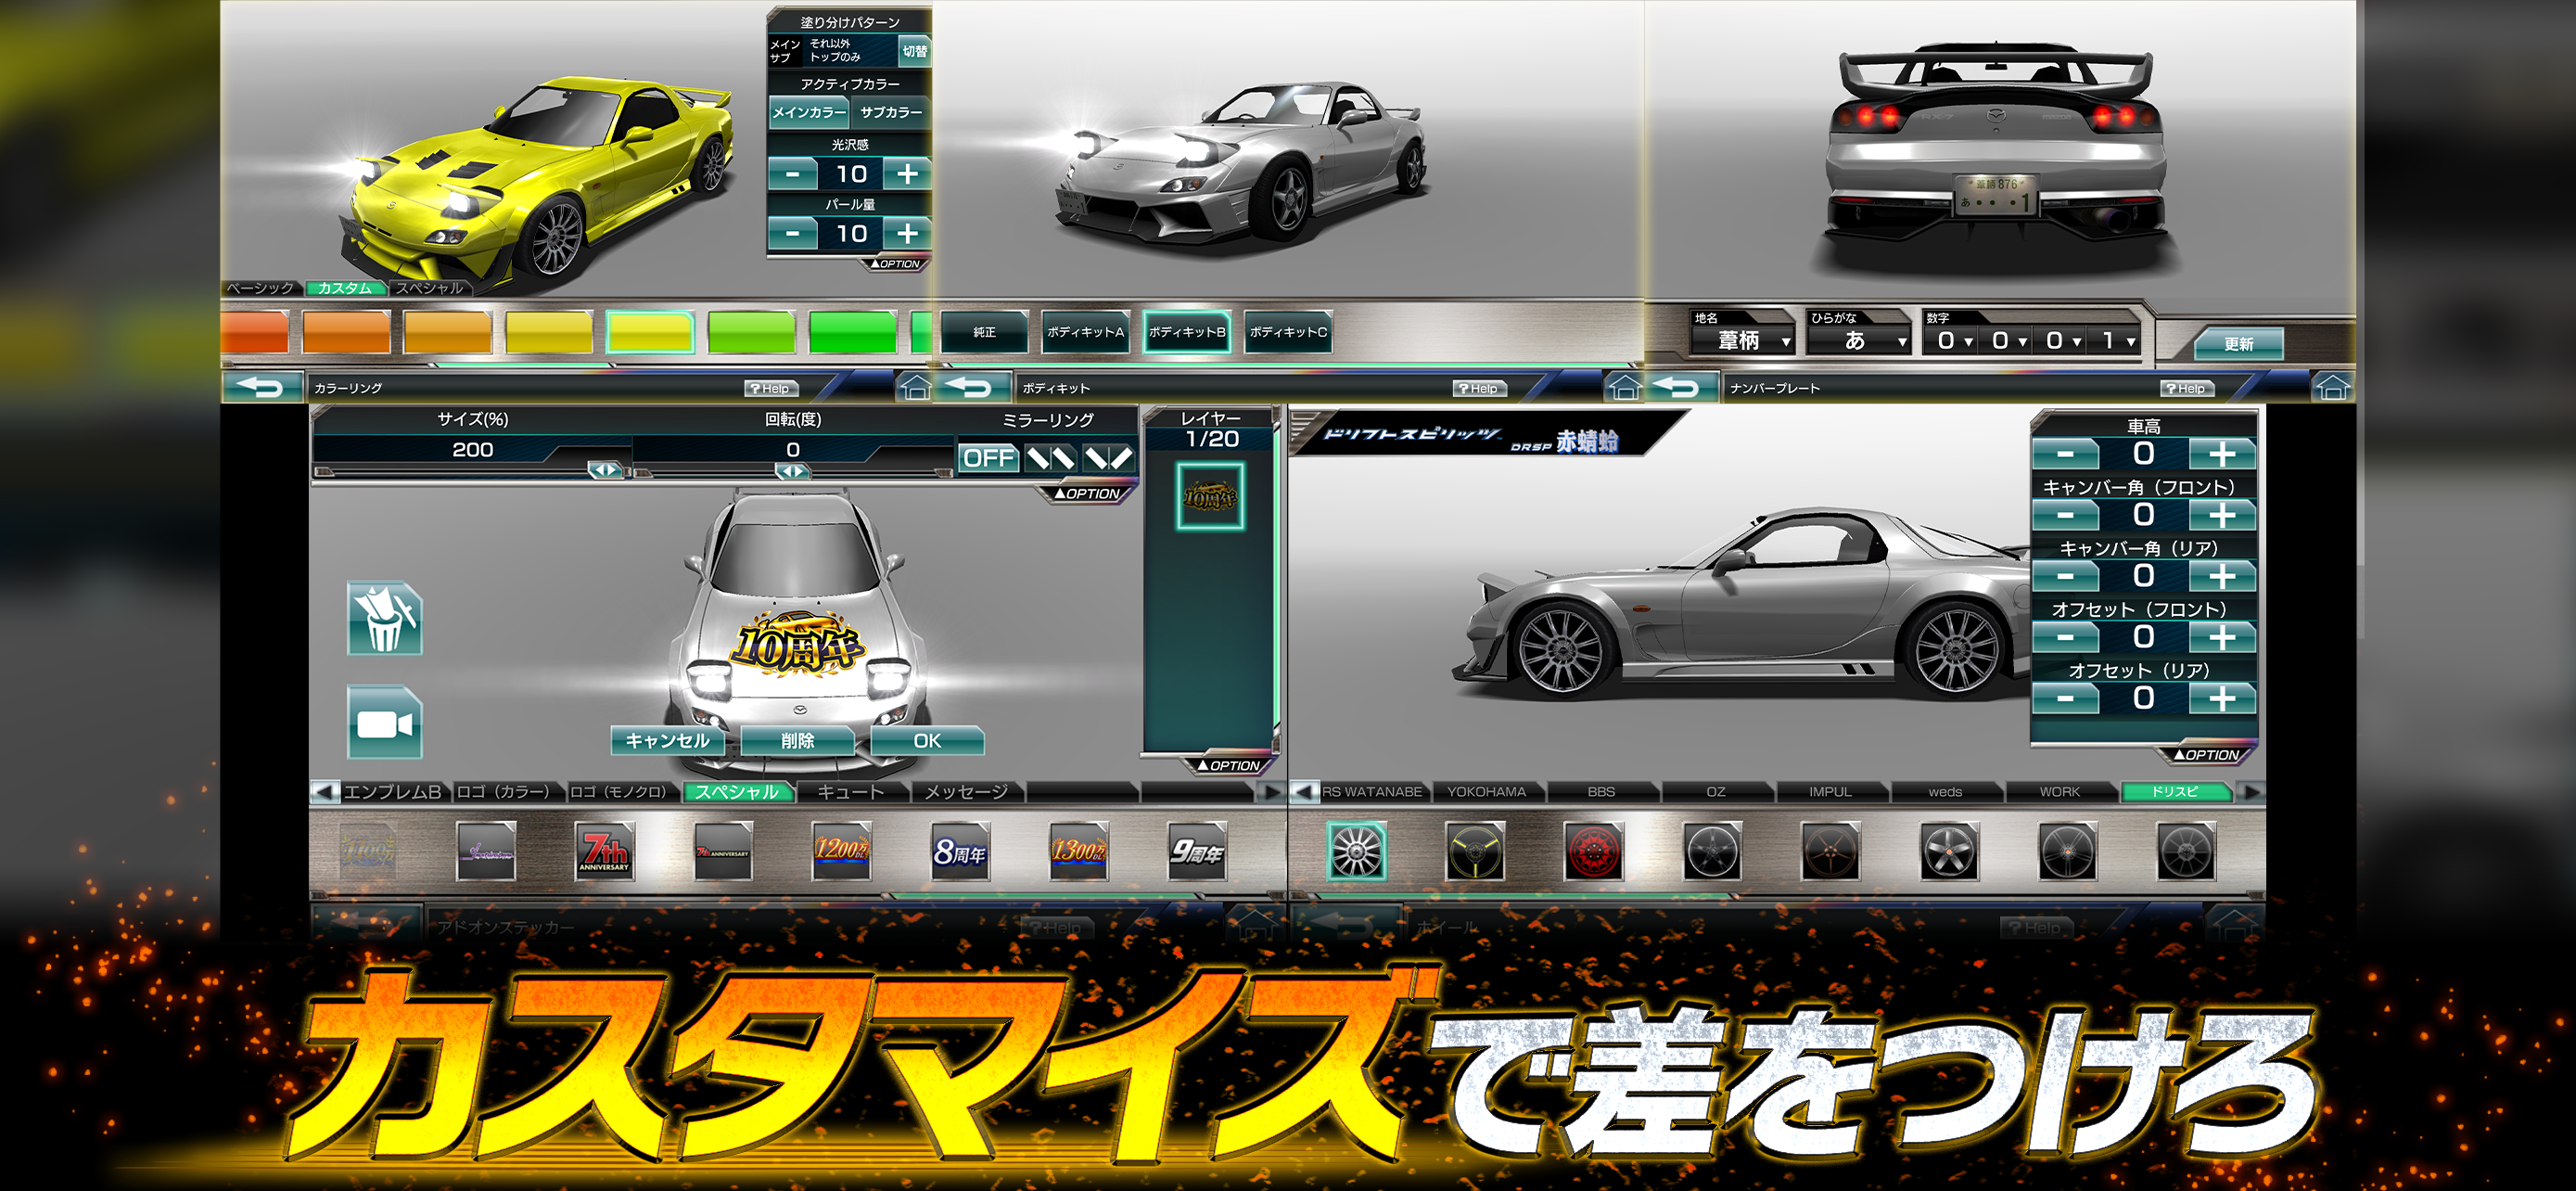The height and width of the screenshot is (1191, 2576).
Task: Decrease パール量 with minus button
Action: point(793,233)
